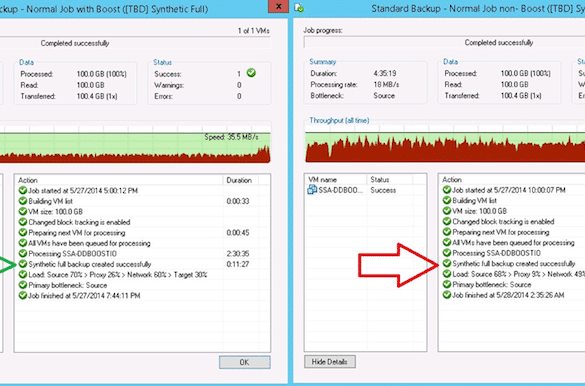
Task: Click 'Speed: 35.5 MB/s' label on graph
Action: (x=231, y=137)
